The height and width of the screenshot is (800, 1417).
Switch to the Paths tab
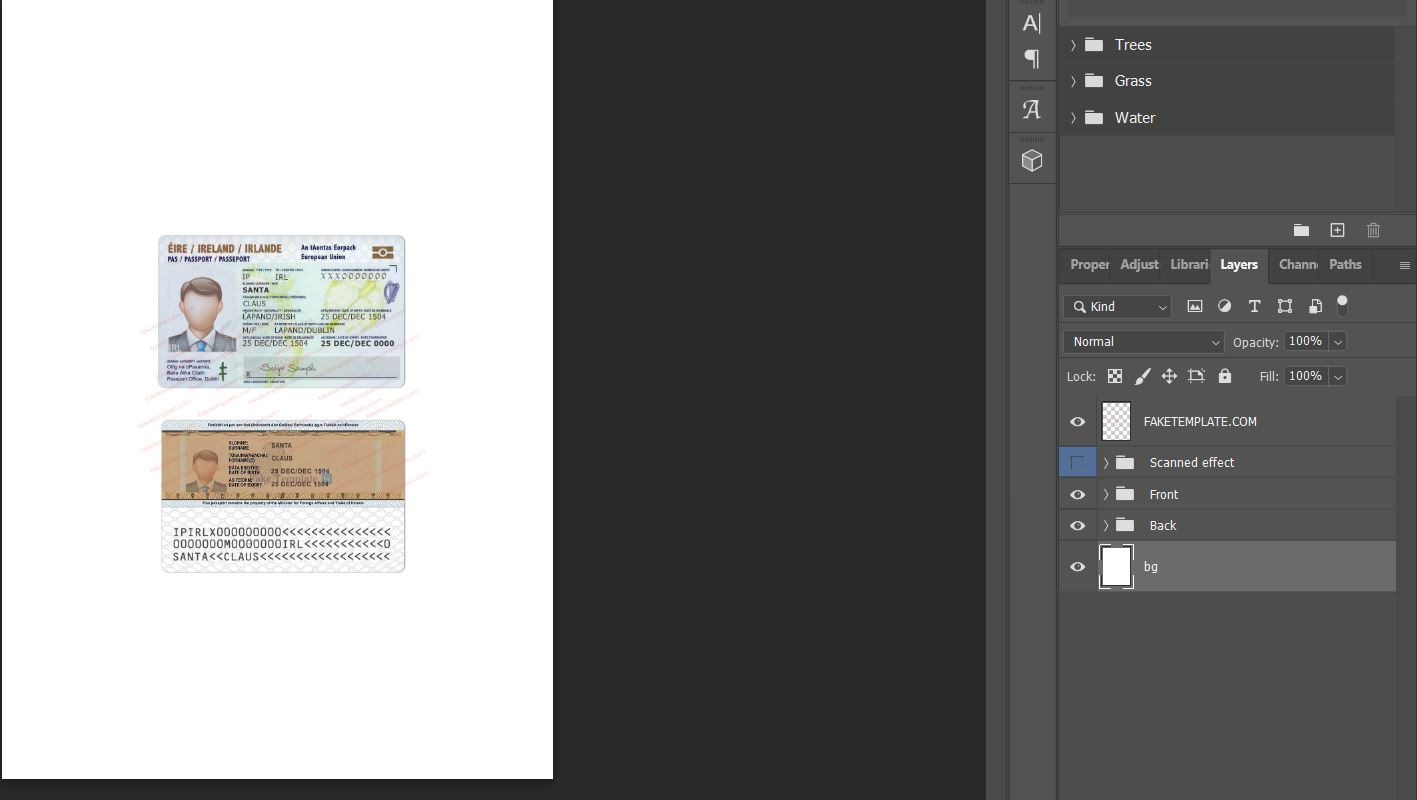1344,264
